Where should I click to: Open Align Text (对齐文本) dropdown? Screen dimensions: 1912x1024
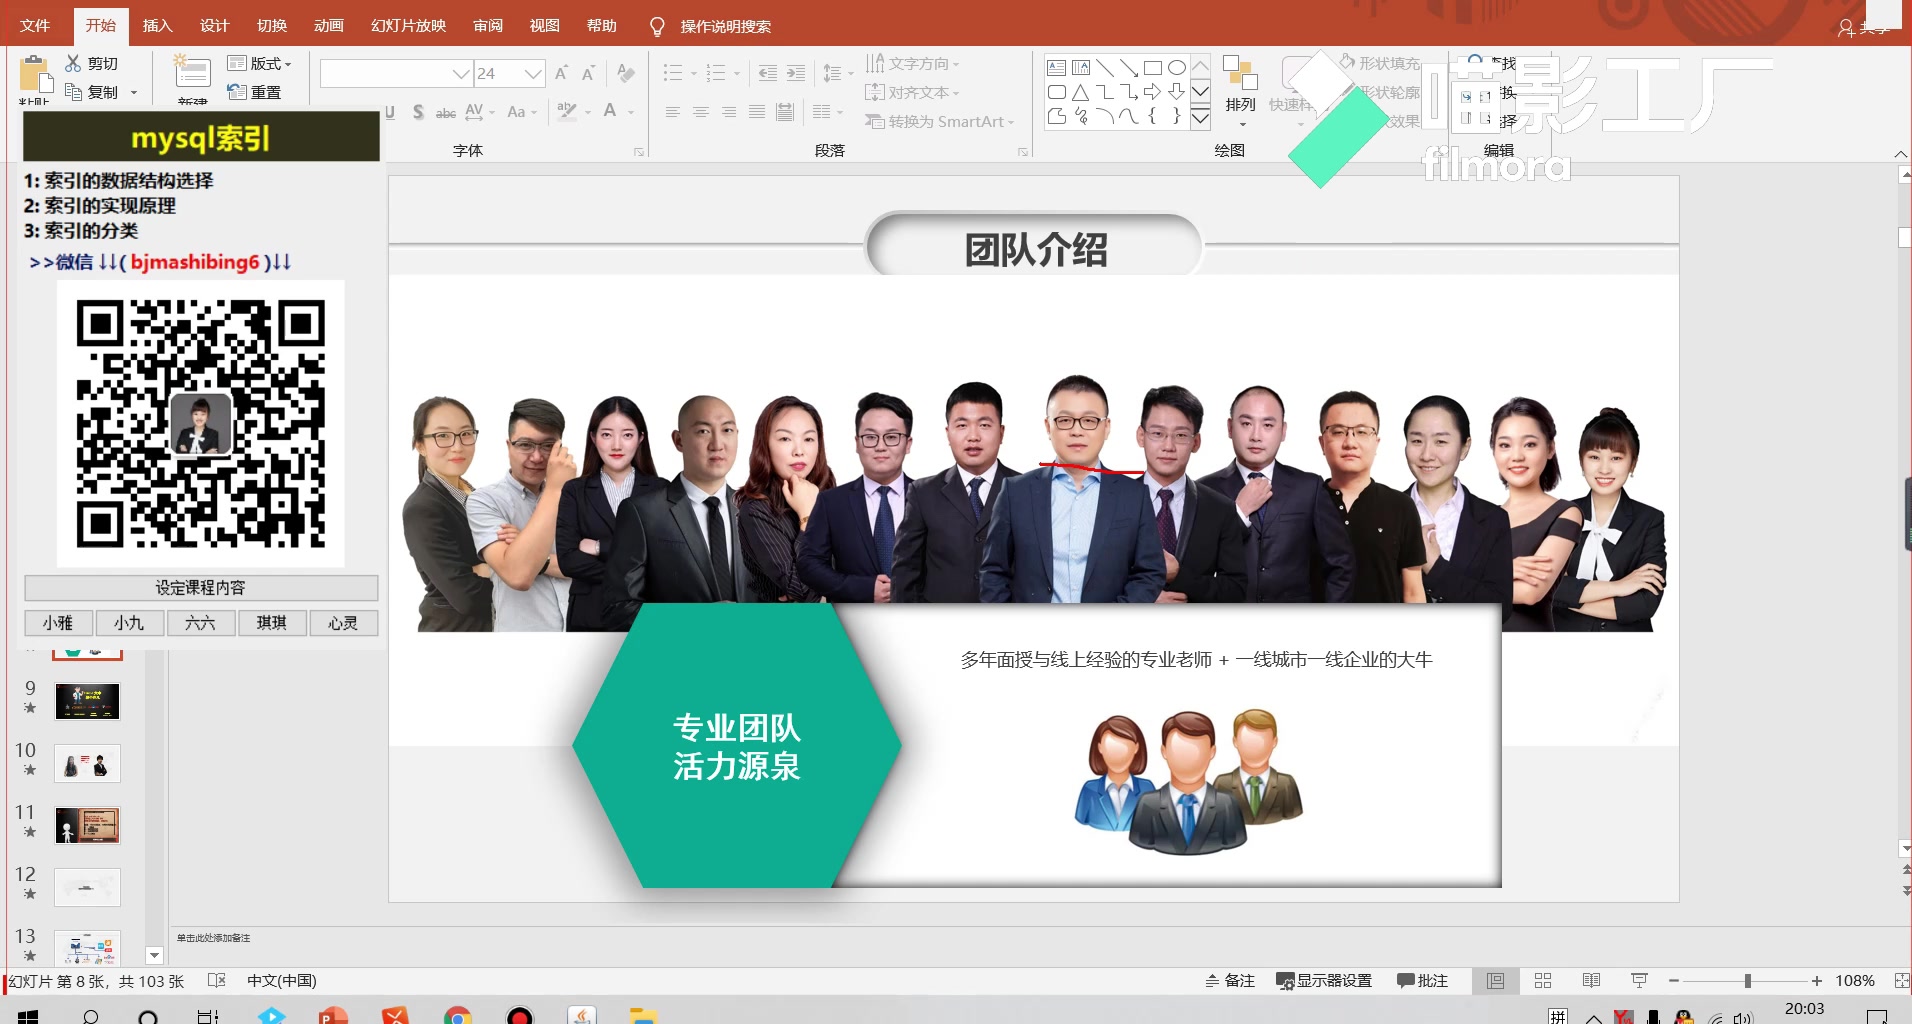coord(911,92)
